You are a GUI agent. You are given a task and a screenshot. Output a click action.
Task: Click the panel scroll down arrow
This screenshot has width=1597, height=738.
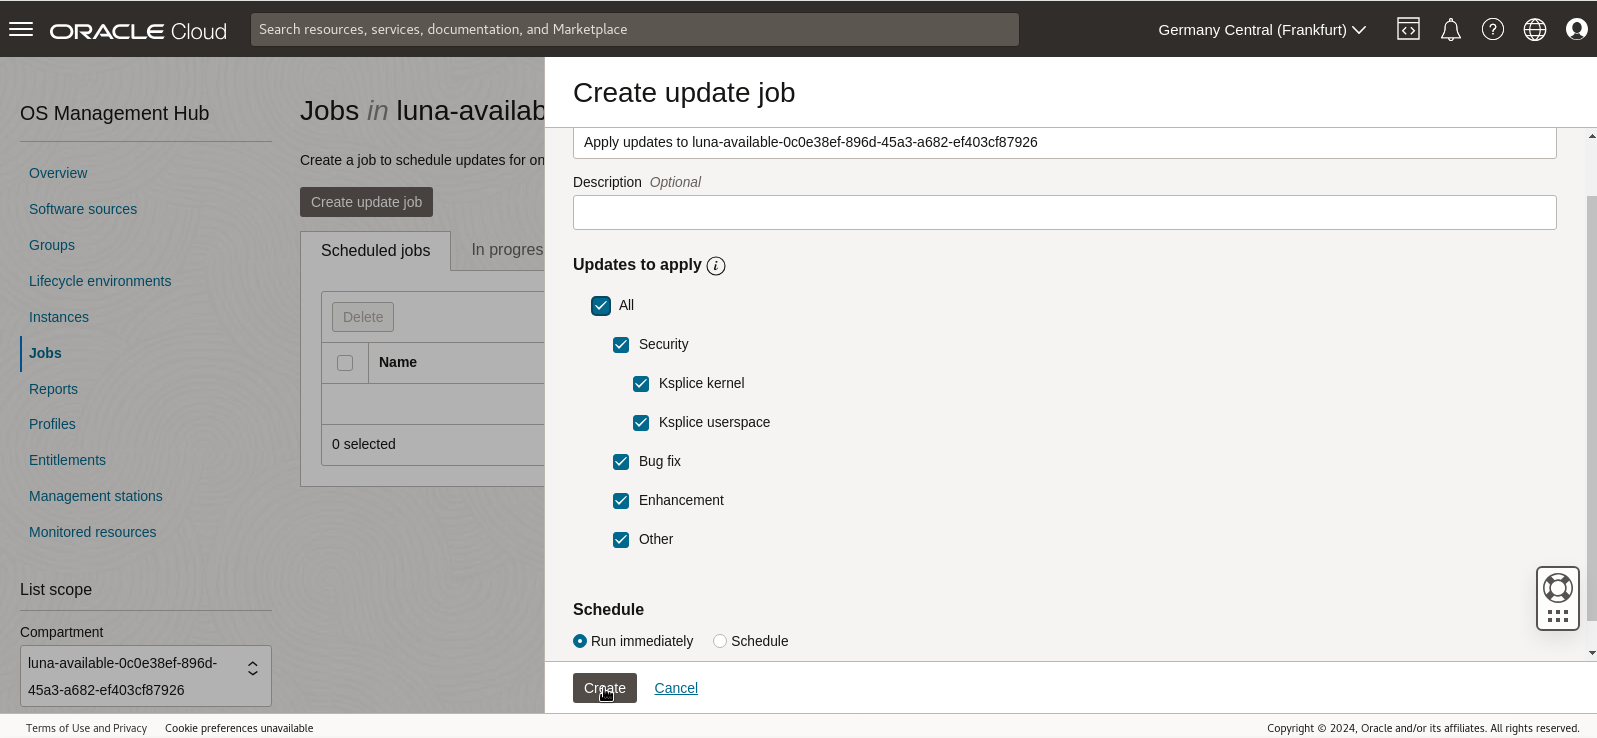(1592, 653)
